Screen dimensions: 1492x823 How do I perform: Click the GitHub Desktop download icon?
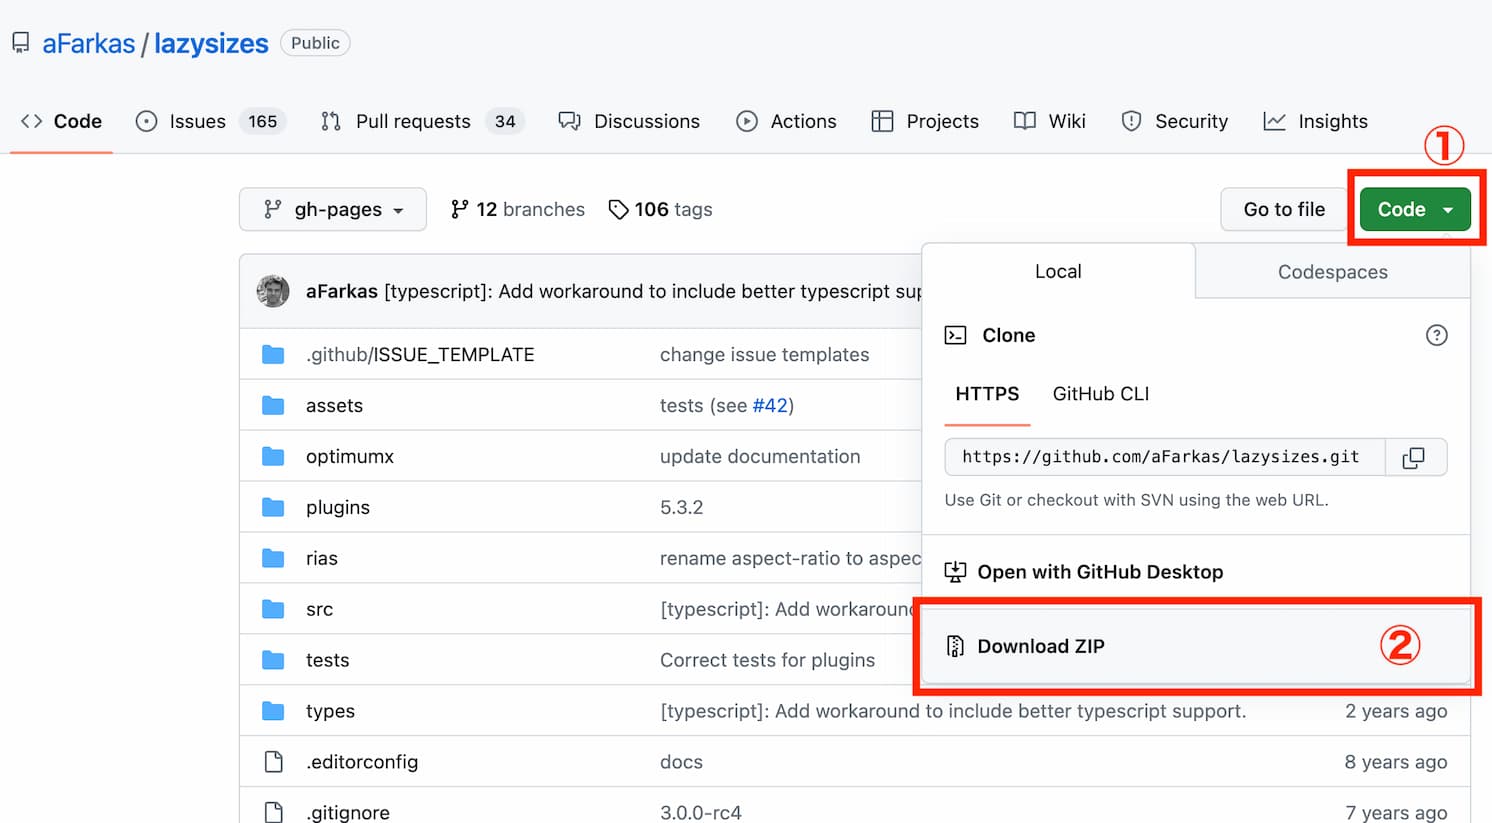pos(955,572)
